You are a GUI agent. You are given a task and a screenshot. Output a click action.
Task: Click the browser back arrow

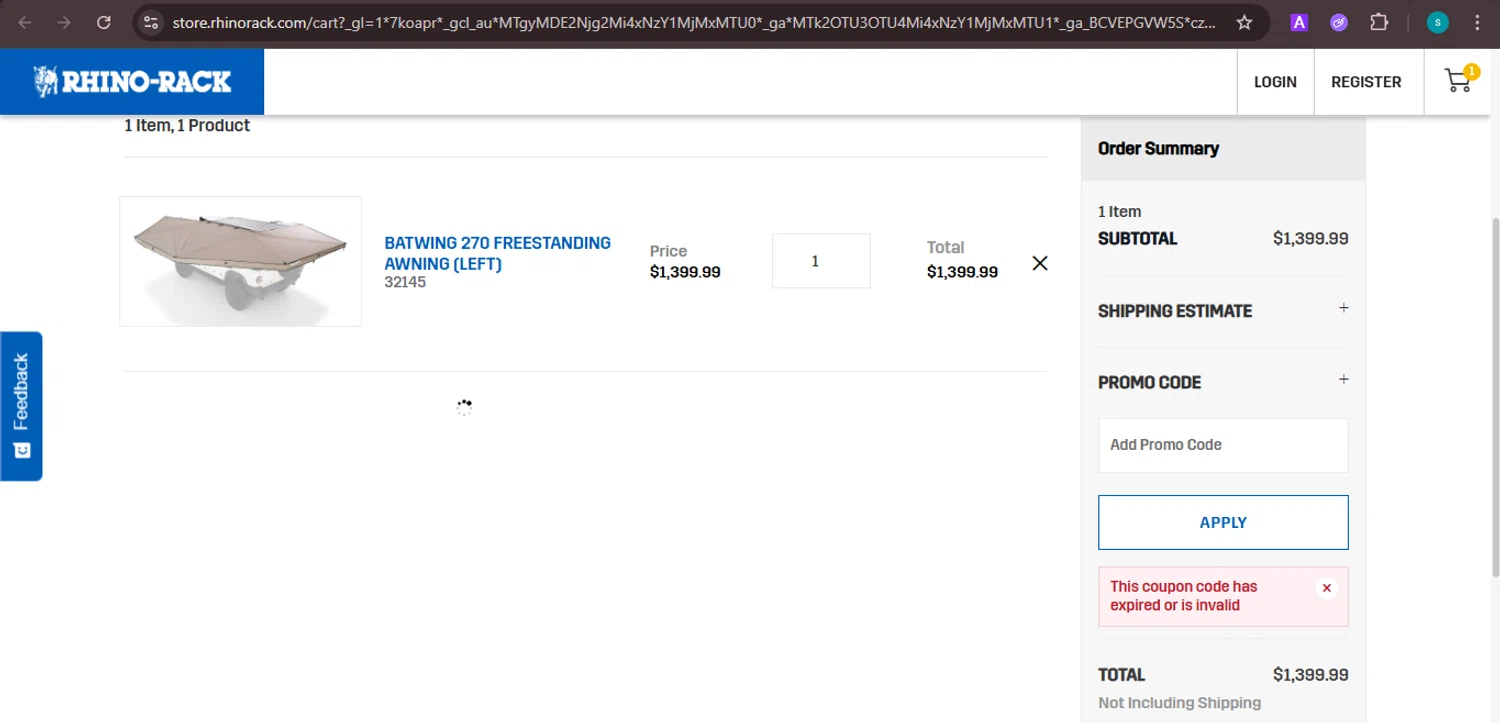pyautogui.click(x=25, y=22)
